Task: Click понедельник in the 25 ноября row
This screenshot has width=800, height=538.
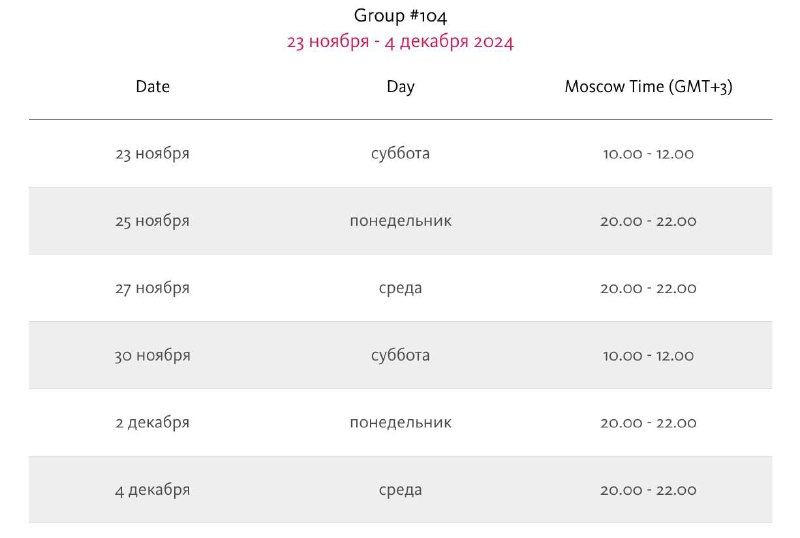Action: (401, 221)
